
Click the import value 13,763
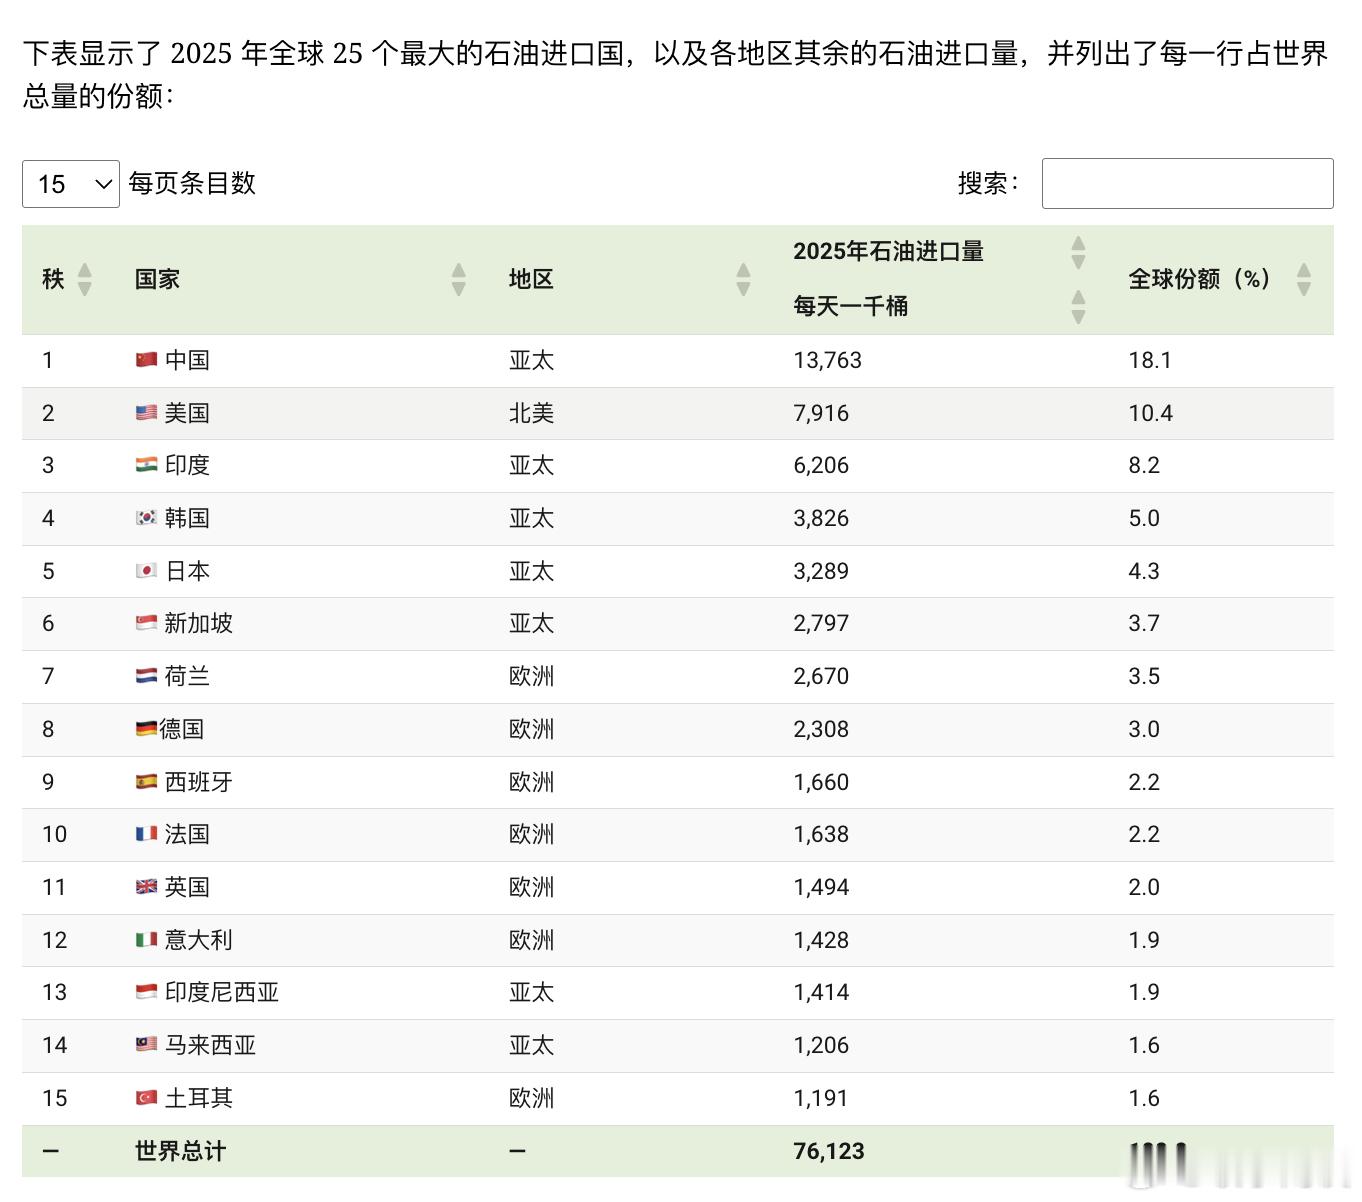point(827,360)
